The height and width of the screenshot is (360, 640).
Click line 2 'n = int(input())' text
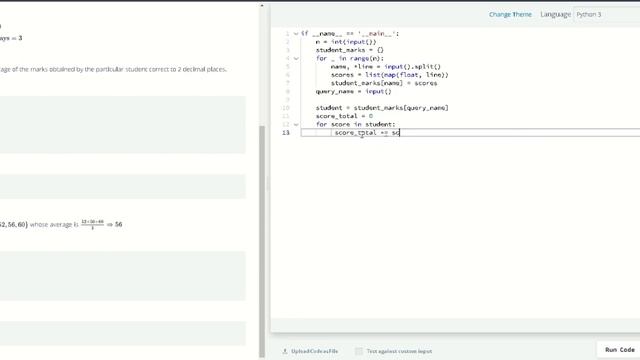click(x=346, y=42)
